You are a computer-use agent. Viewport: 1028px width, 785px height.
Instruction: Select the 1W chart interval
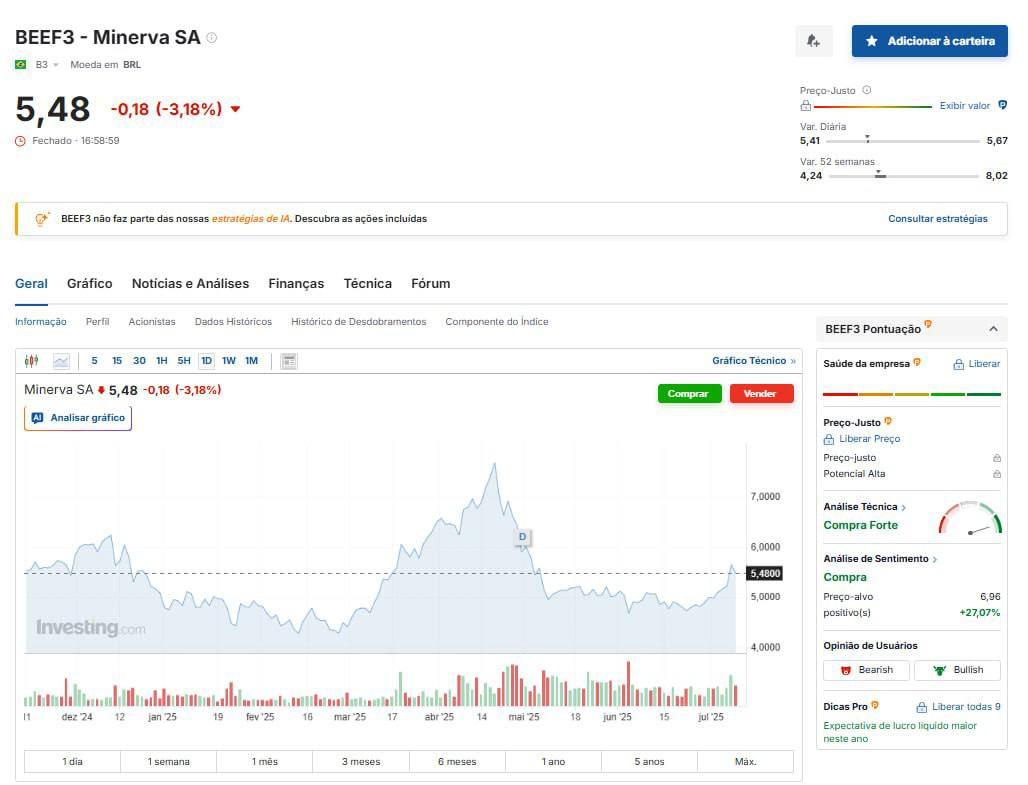click(228, 361)
